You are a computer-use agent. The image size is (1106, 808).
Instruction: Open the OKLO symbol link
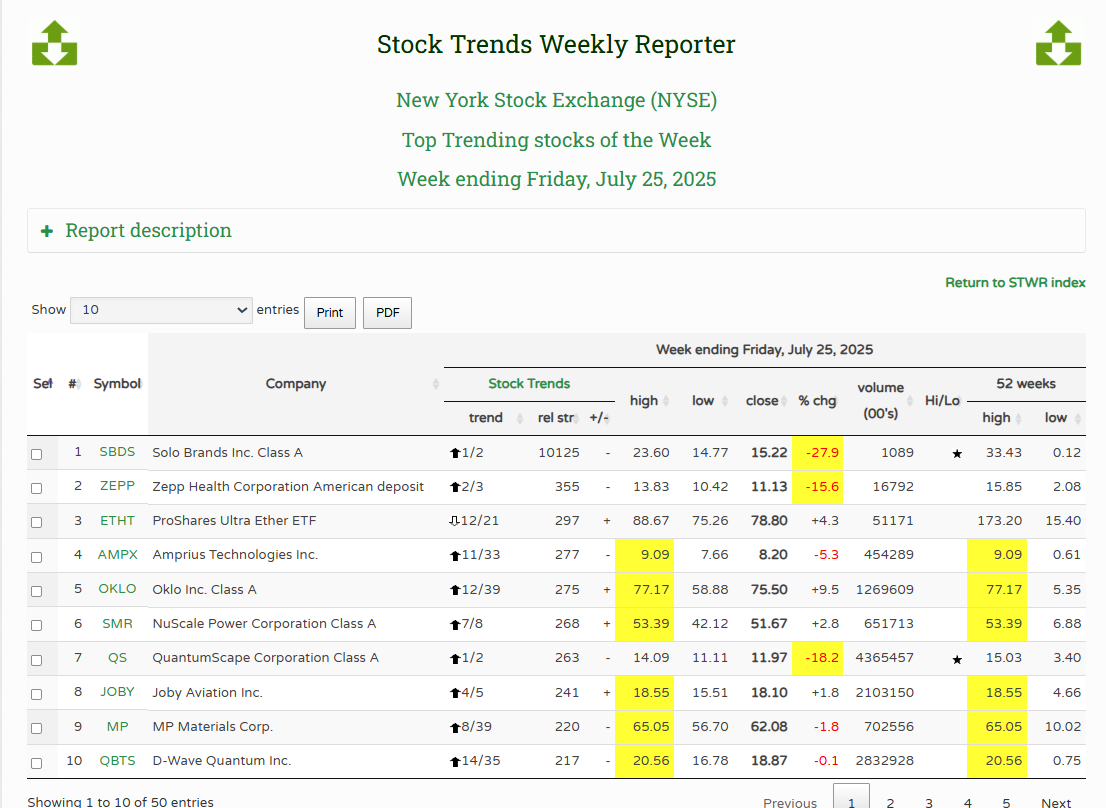[117, 589]
